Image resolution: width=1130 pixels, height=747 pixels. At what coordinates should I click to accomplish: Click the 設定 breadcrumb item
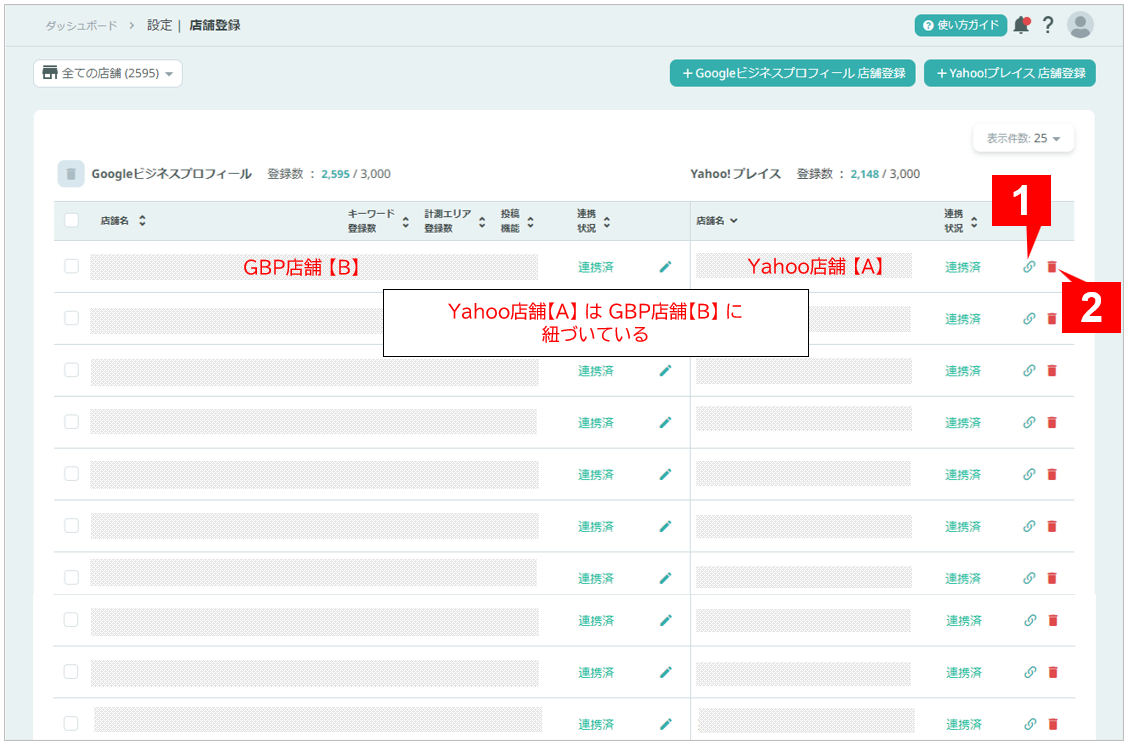pyautogui.click(x=160, y=25)
